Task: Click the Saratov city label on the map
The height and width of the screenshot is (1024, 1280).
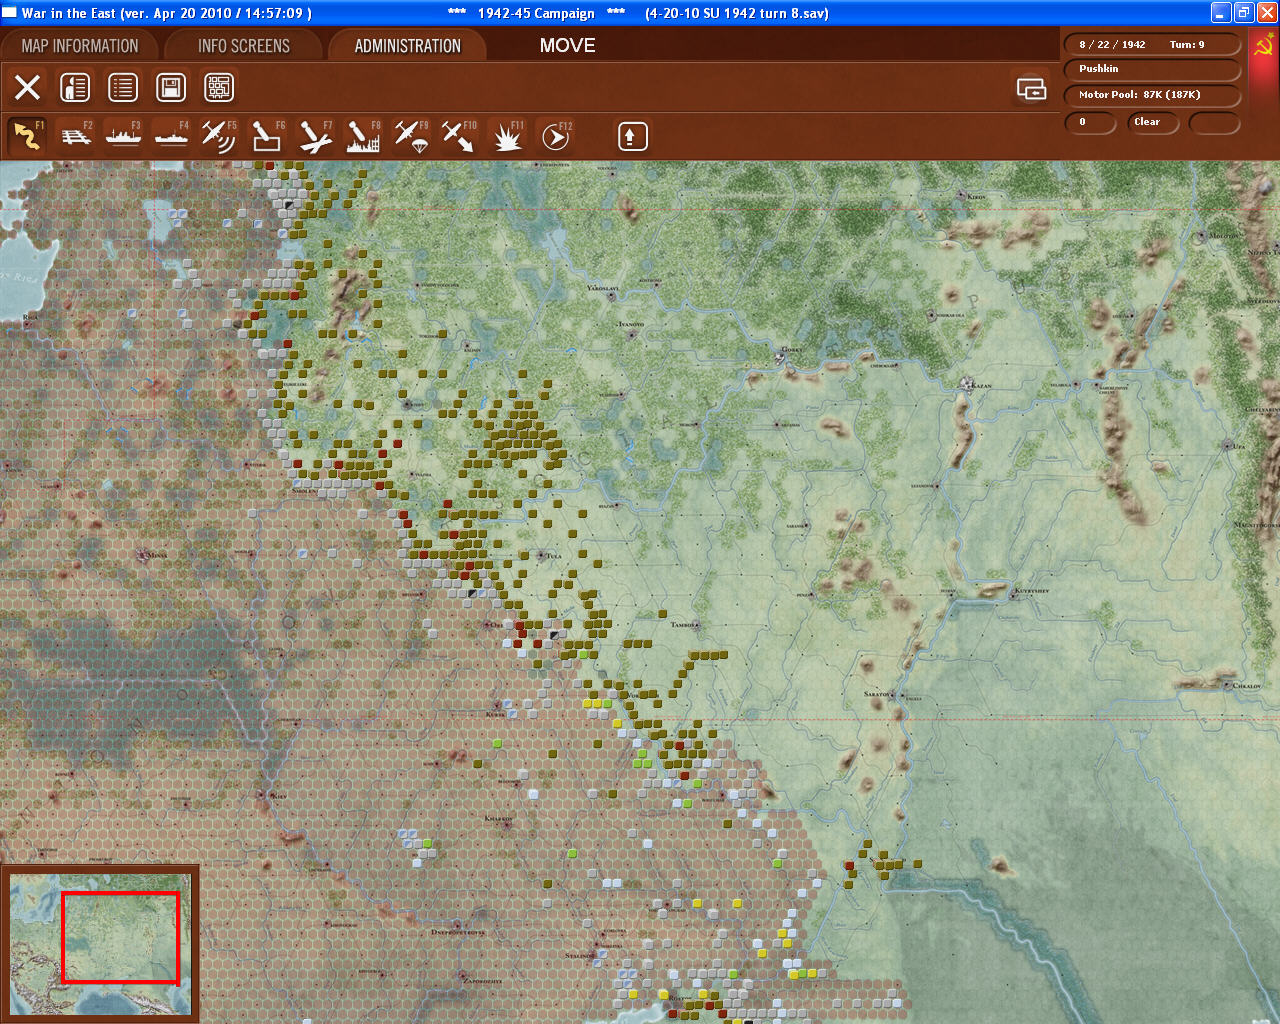Action: pyautogui.click(x=877, y=693)
